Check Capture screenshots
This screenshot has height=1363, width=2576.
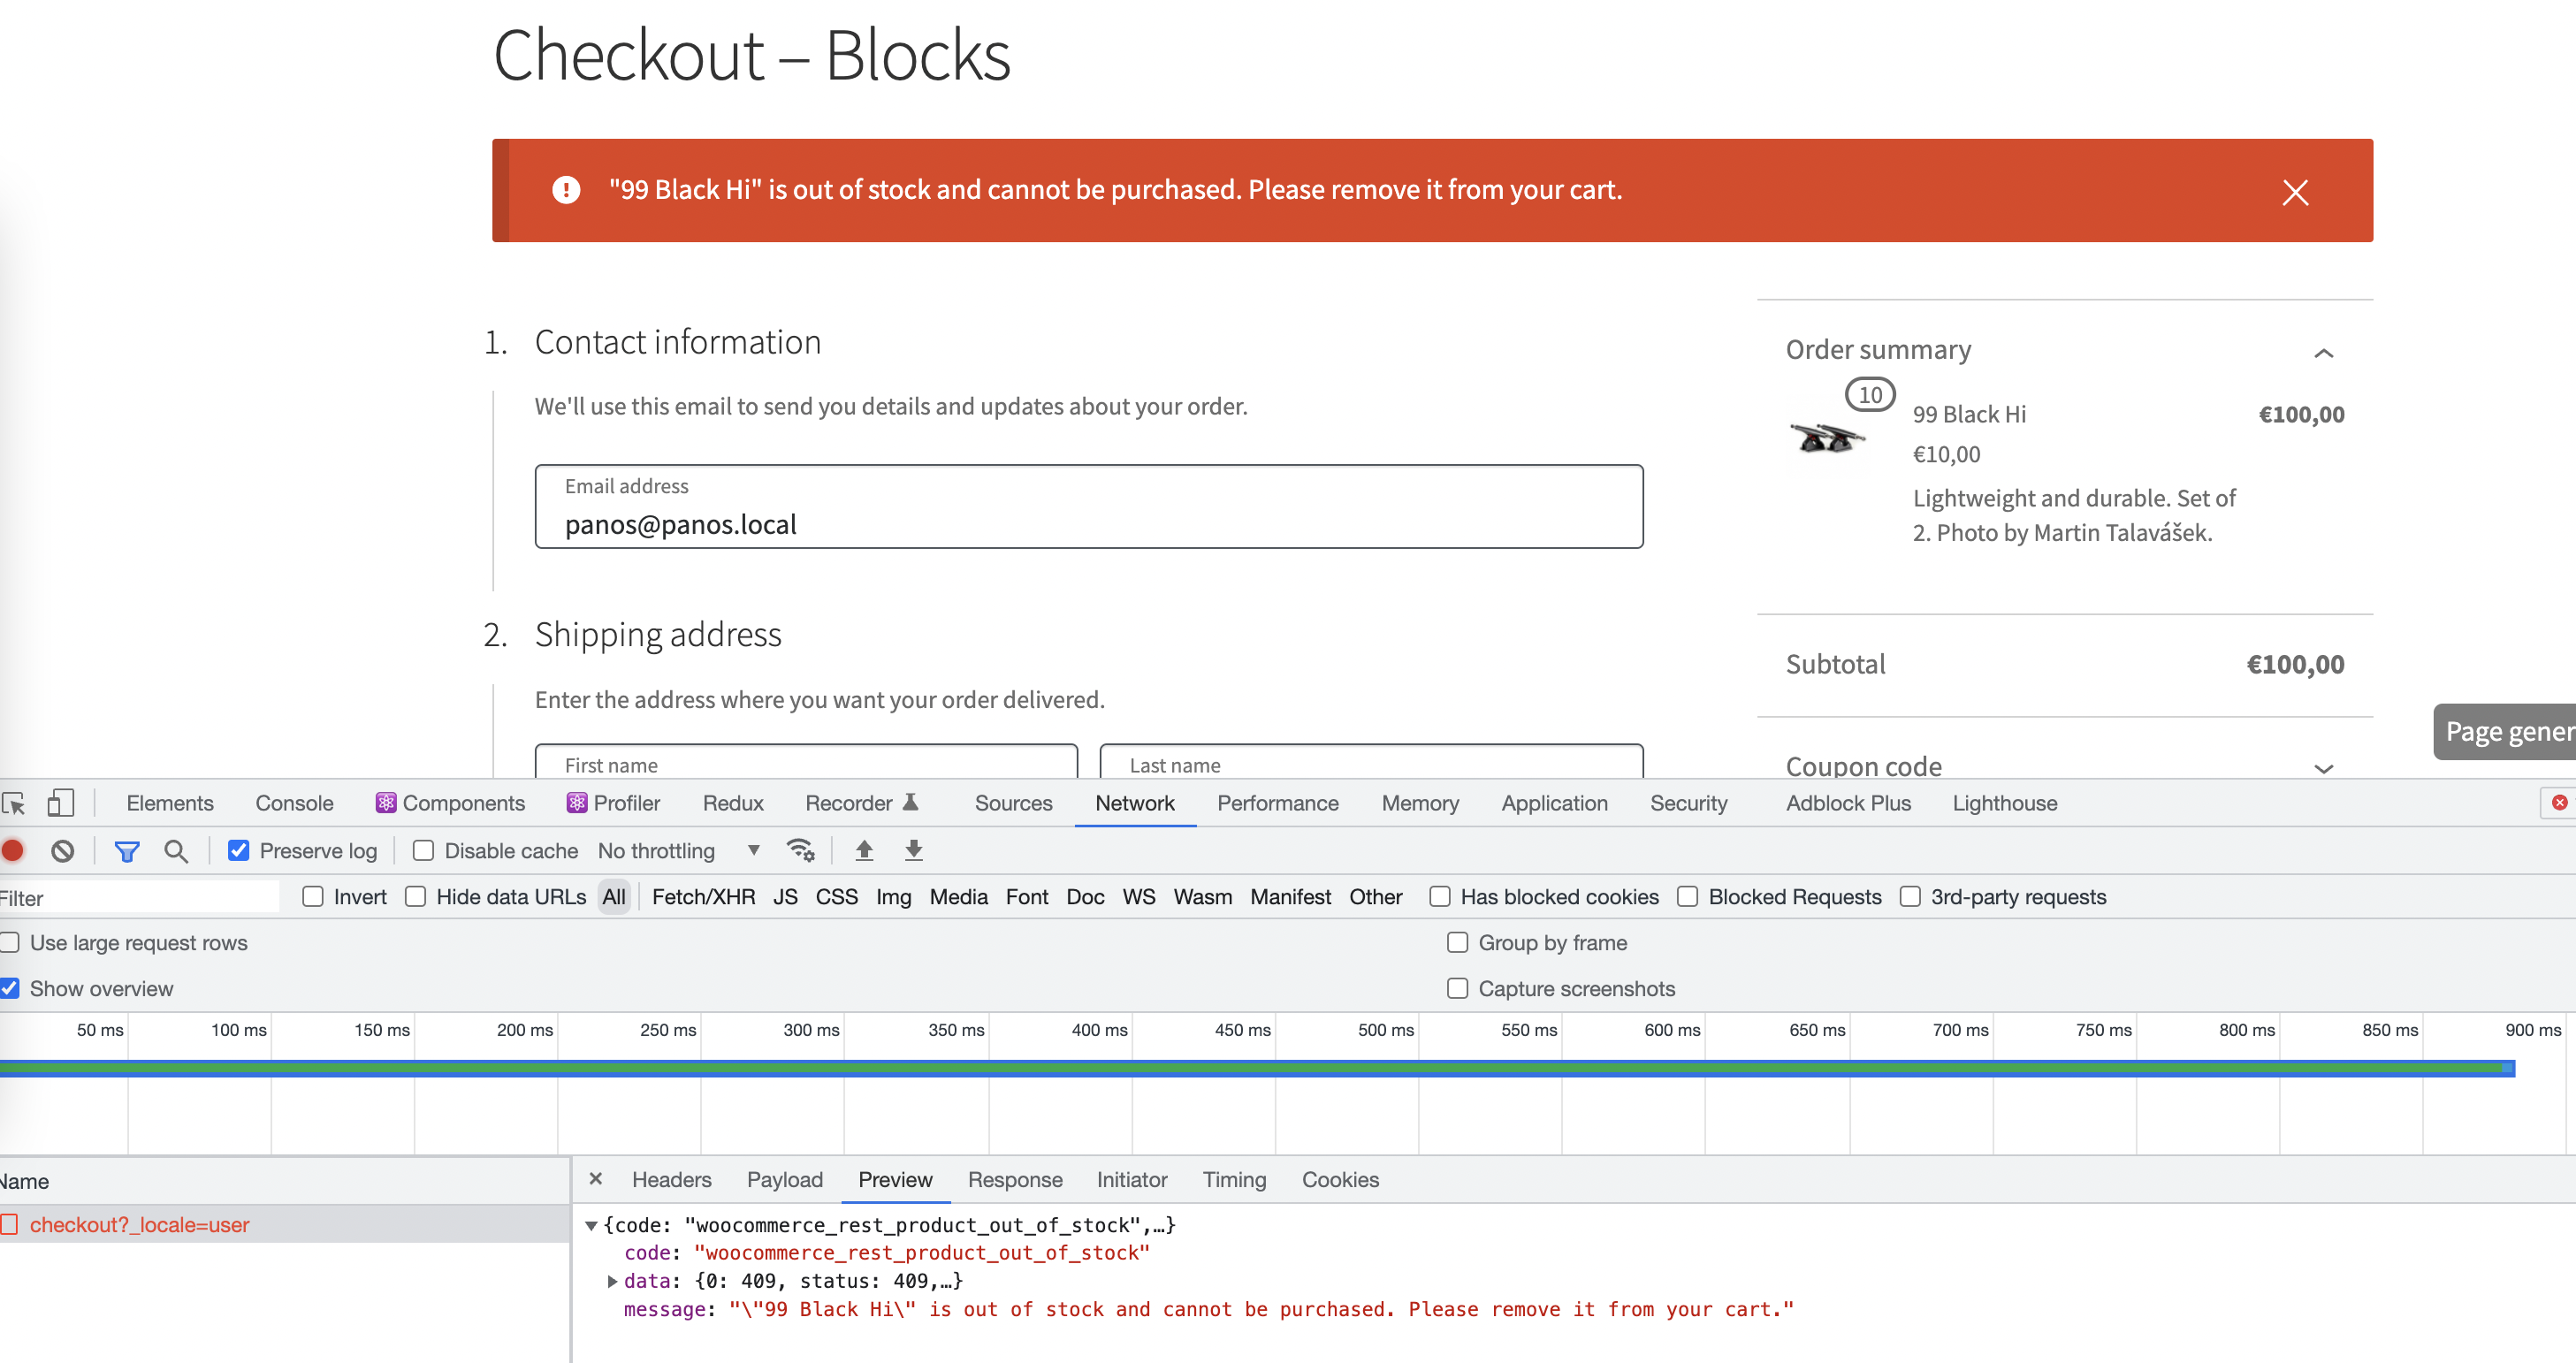tap(1457, 988)
